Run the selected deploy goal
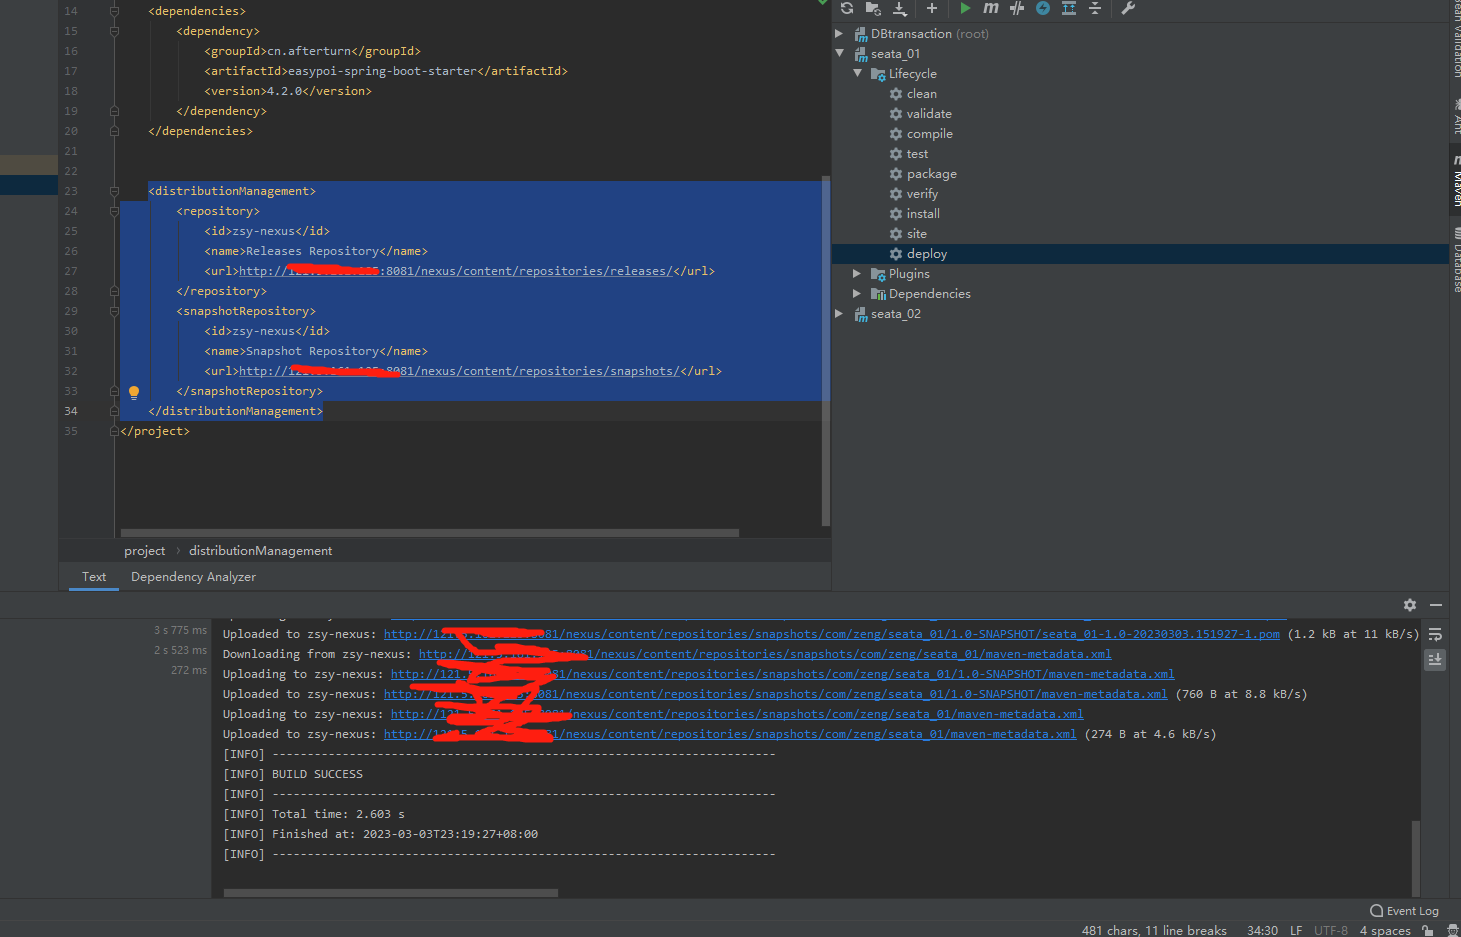1461x937 pixels. pyautogui.click(x=965, y=9)
